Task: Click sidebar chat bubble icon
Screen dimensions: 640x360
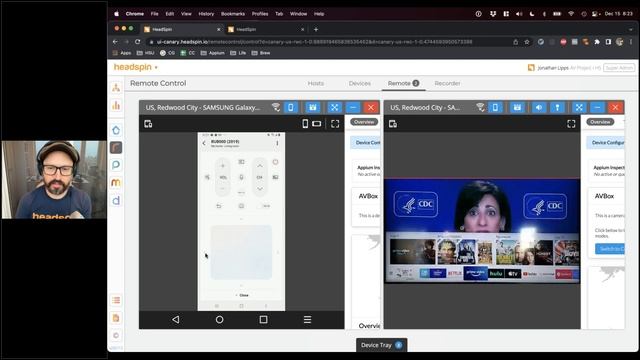Action: [116, 165]
